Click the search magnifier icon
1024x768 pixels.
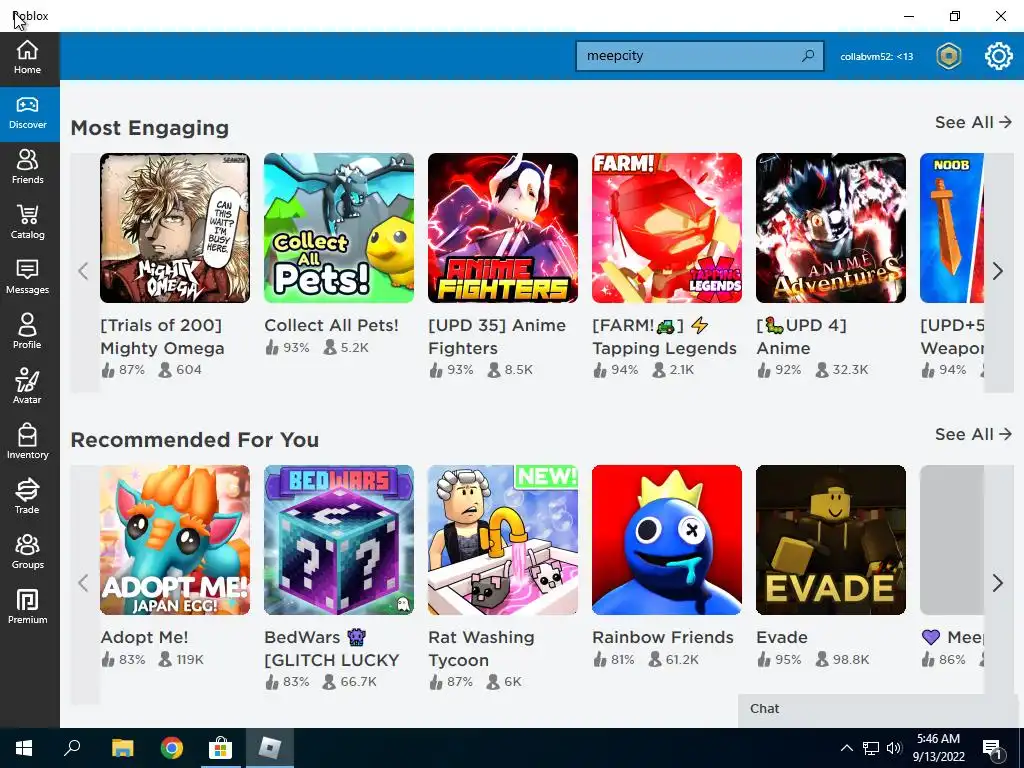click(x=808, y=56)
